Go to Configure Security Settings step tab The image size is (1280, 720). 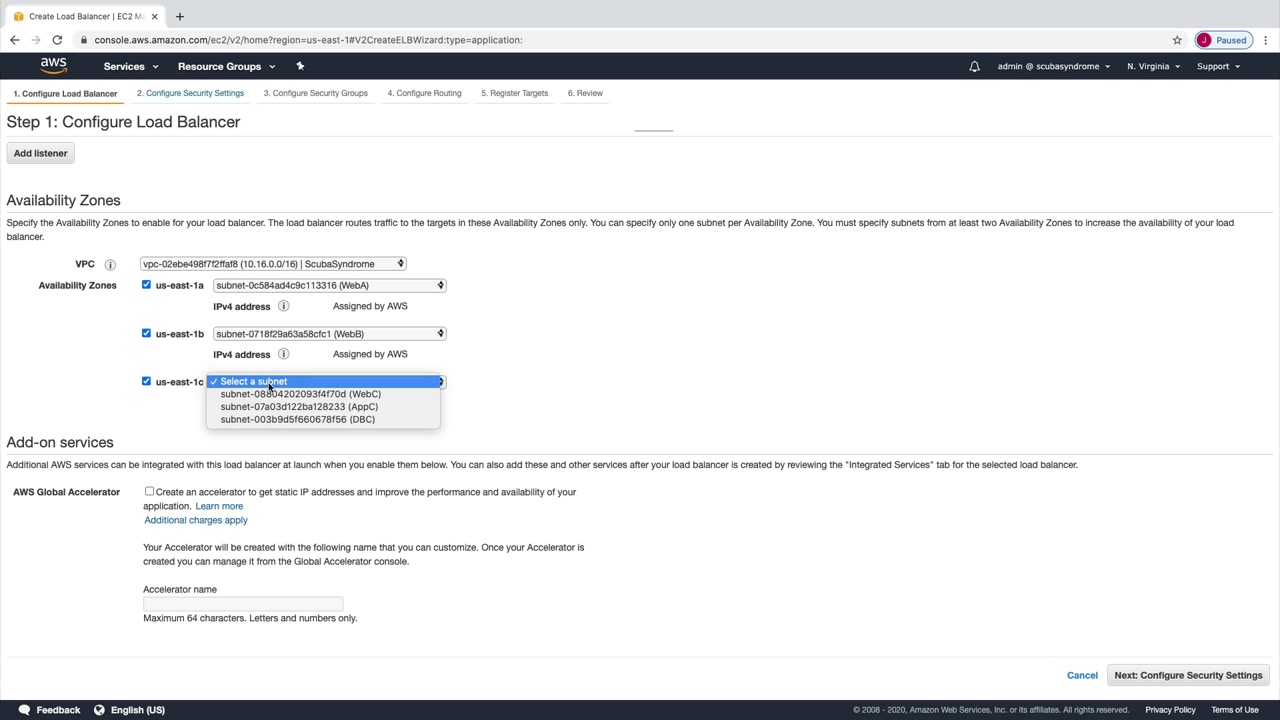click(190, 93)
